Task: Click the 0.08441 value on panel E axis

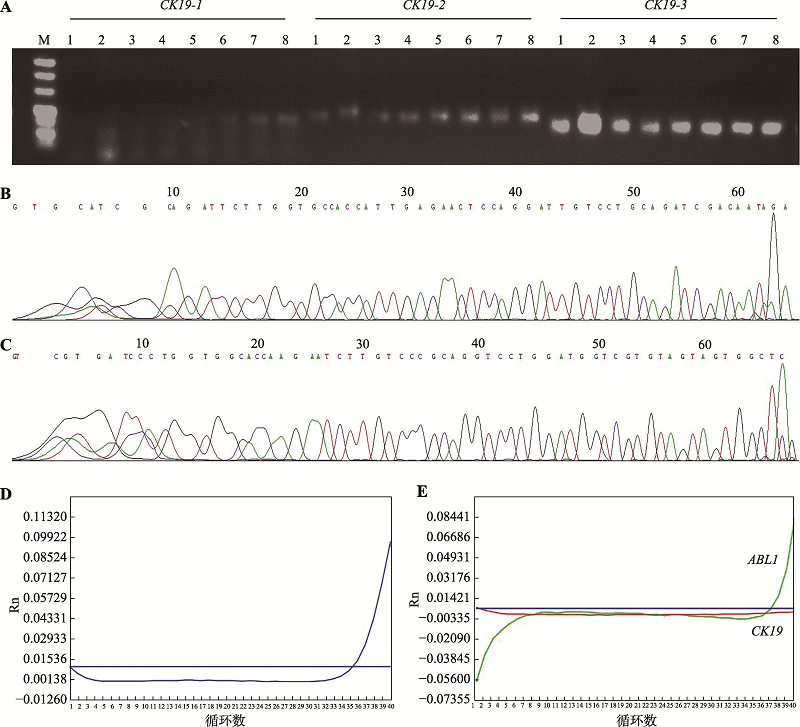Action: 452,517
